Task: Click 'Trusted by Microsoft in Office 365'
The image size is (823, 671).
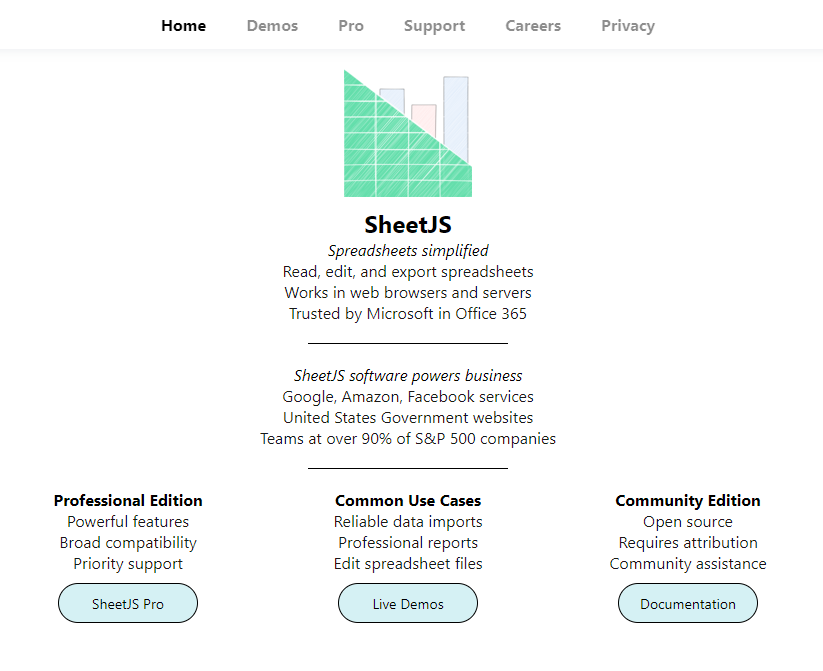Action: point(408,313)
